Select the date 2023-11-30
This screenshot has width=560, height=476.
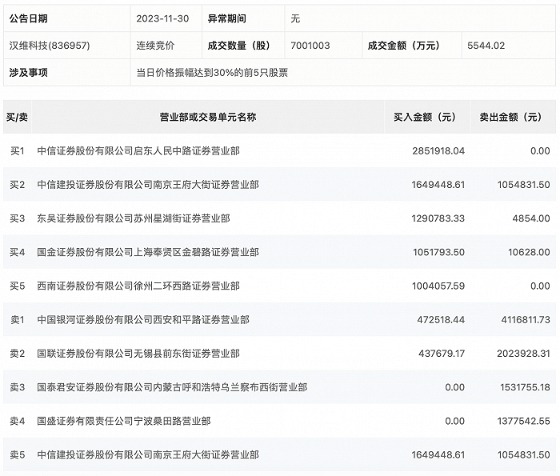[162, 18]
